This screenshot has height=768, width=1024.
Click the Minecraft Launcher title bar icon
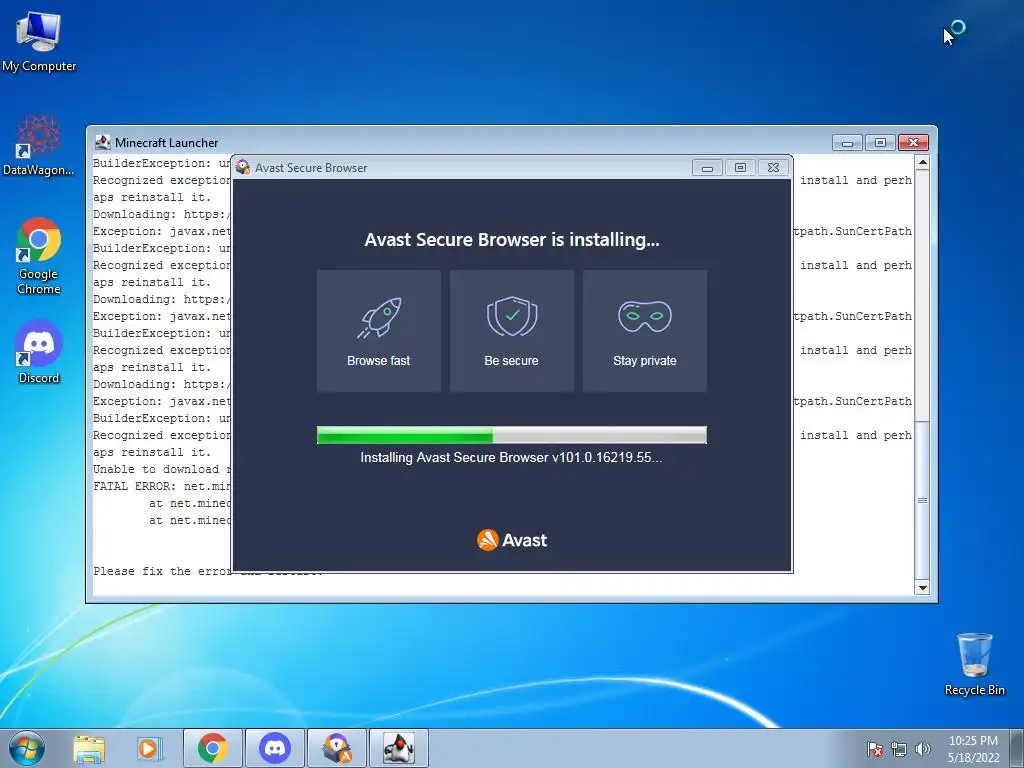click(x=103, y=142)
